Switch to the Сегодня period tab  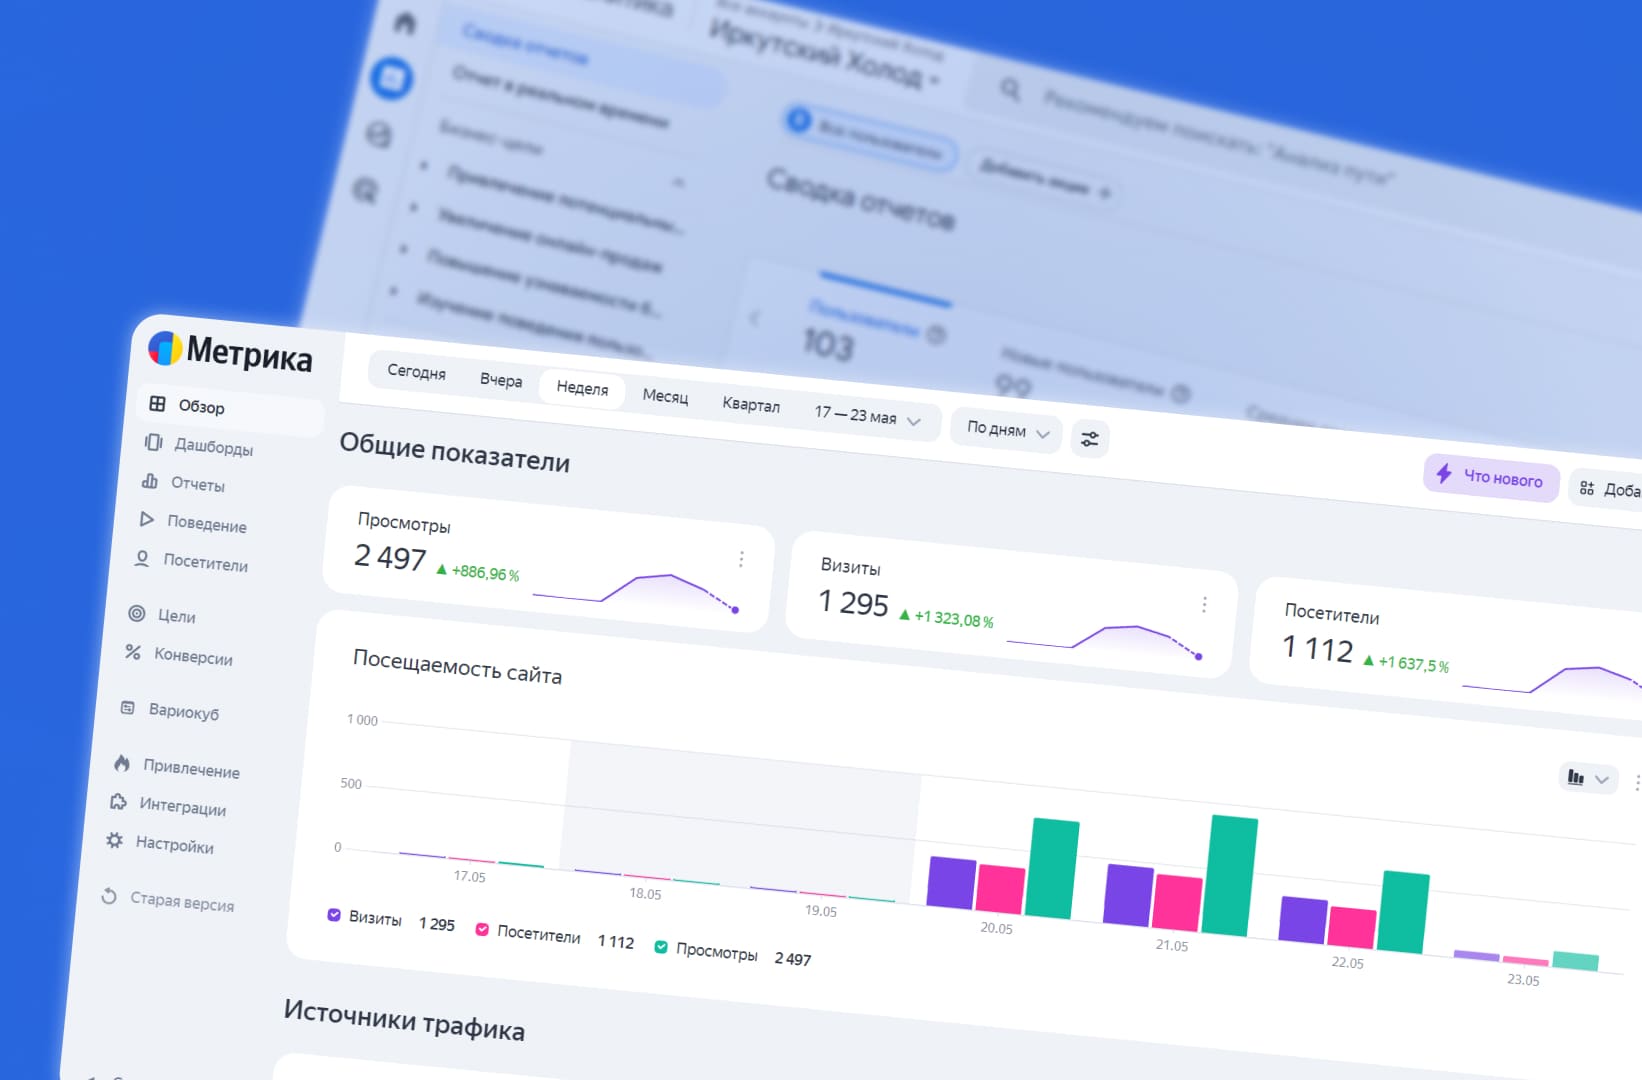click(x=416, y=371)
